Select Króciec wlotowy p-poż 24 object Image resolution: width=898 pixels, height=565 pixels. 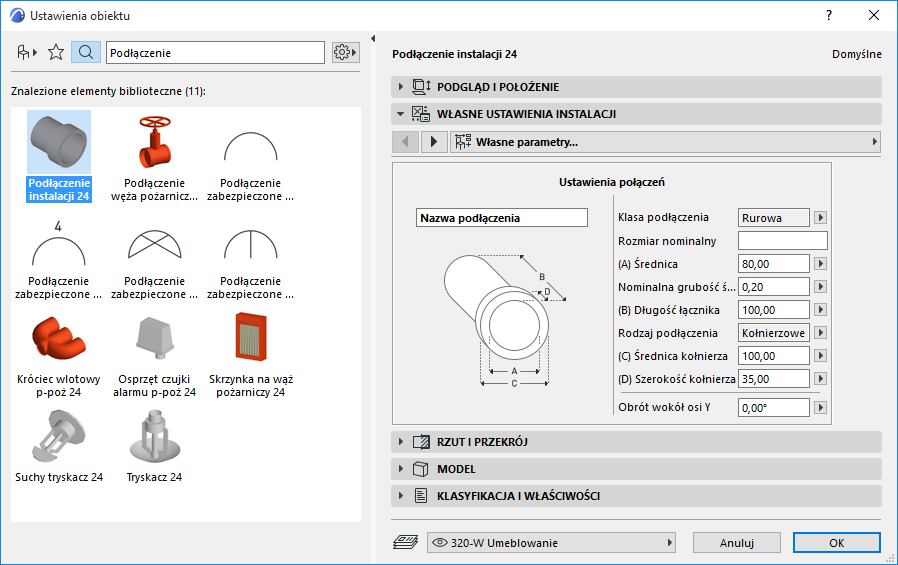59,355
